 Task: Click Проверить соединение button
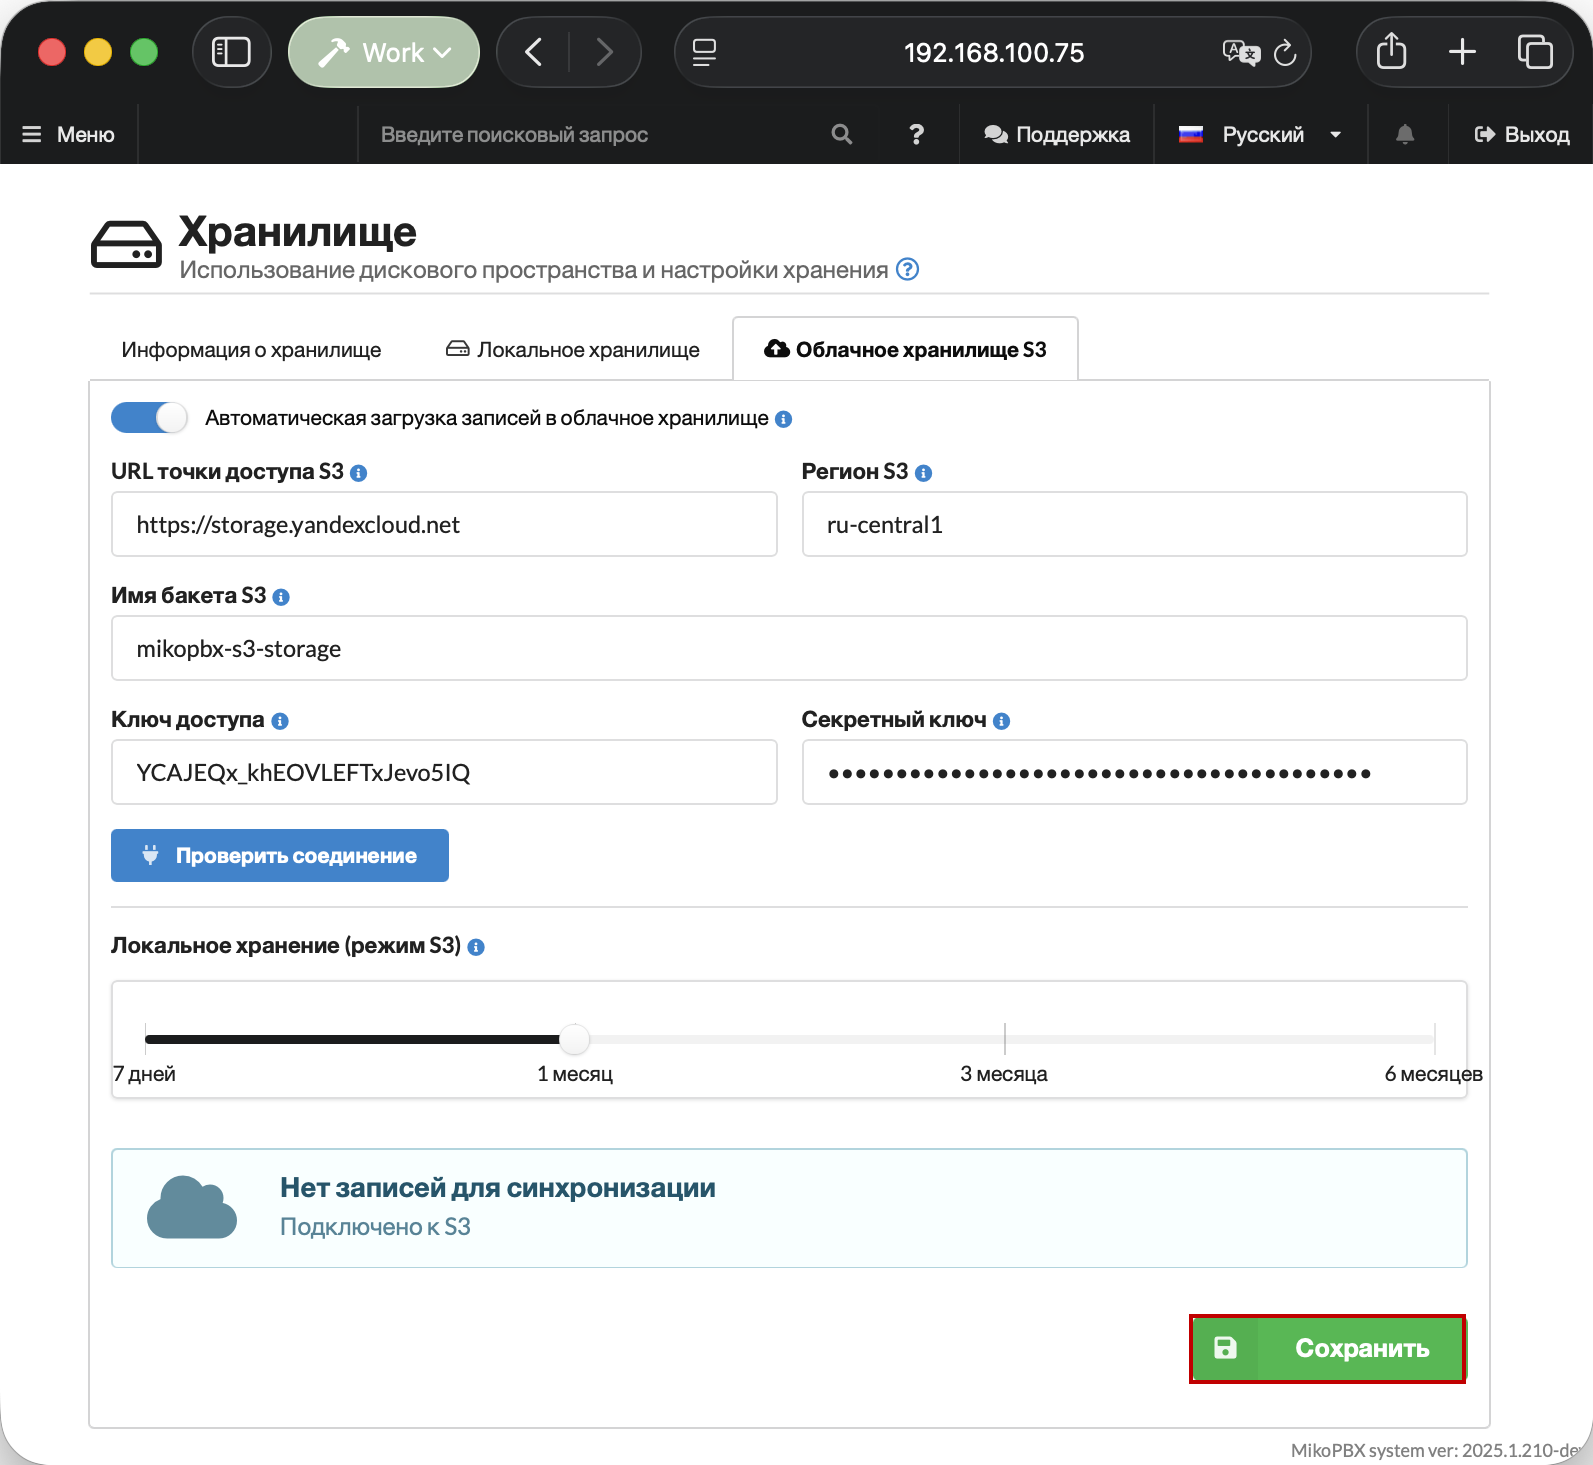[x=280, y=856]
